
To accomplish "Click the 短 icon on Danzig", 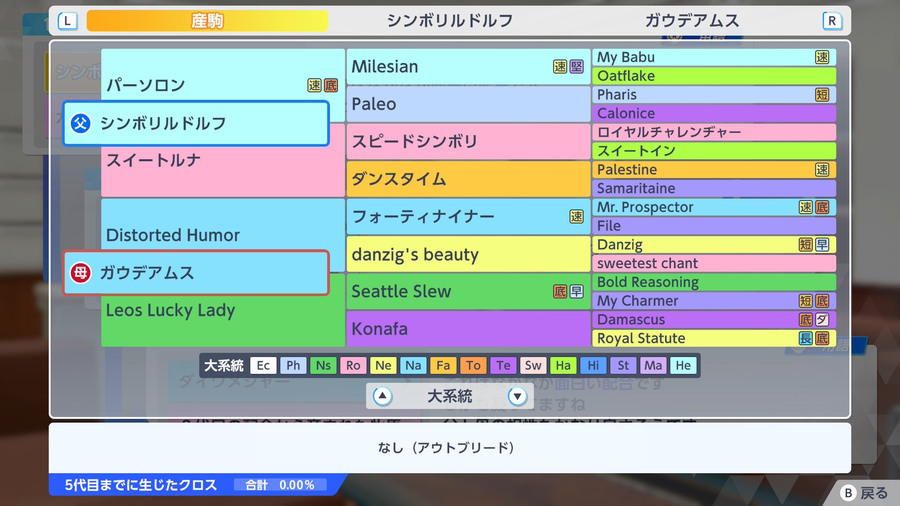I will coord(806,244).
